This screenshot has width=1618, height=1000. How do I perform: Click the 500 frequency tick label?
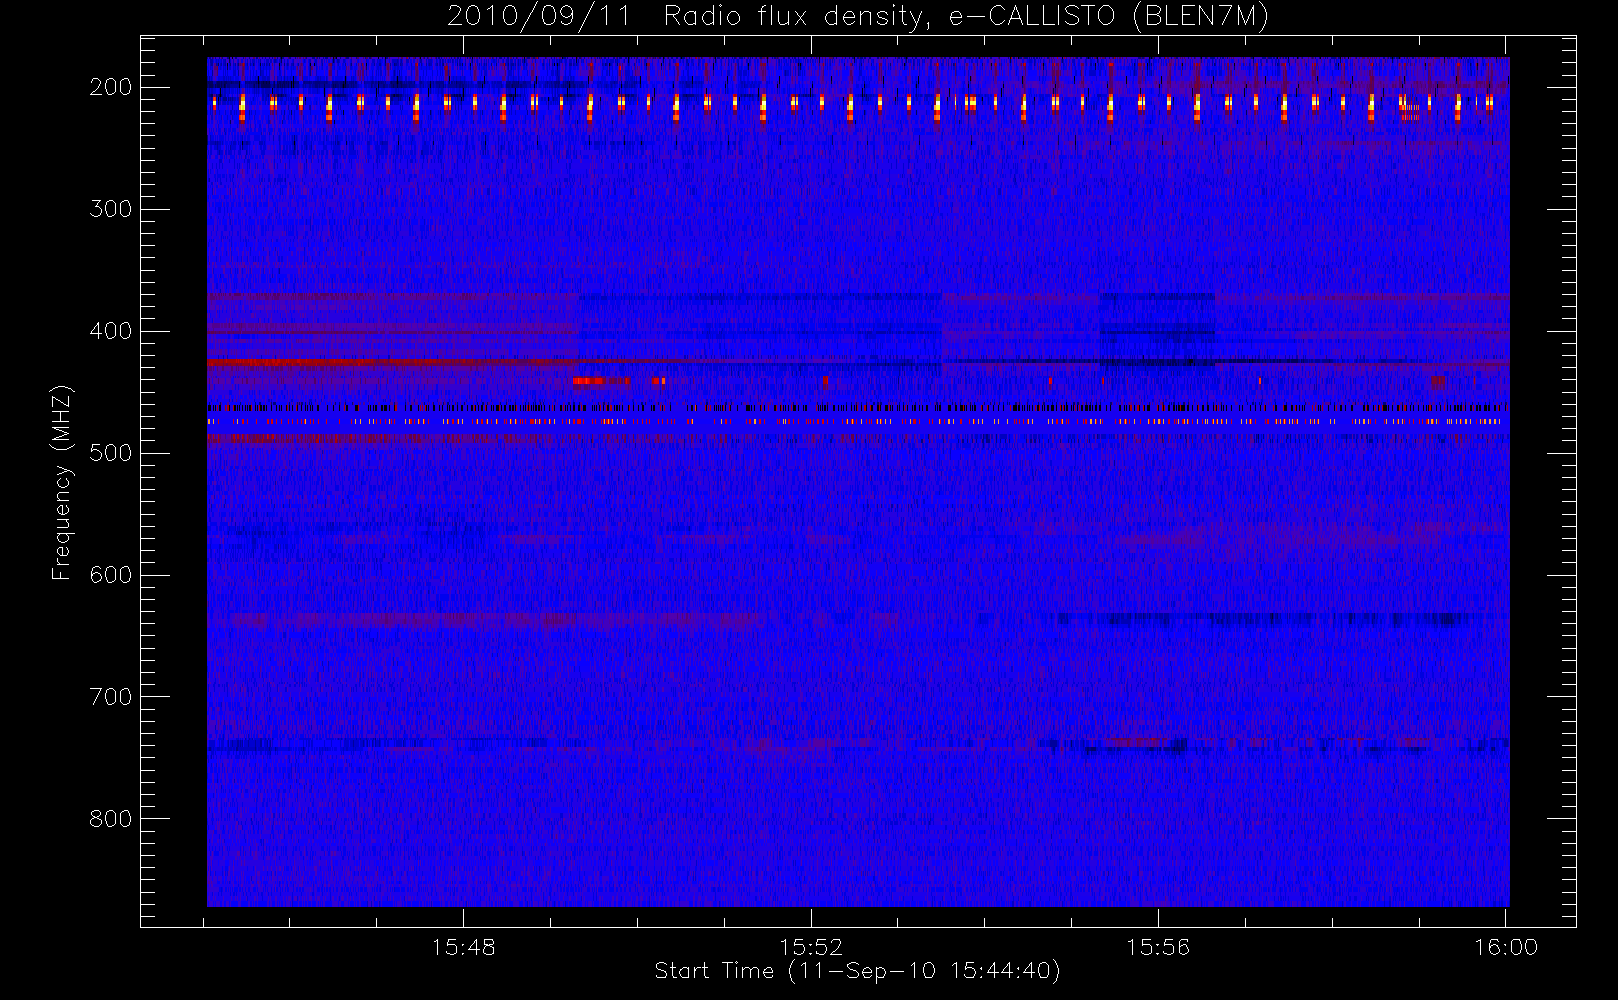pyautogui.click(x=110, y=453)
